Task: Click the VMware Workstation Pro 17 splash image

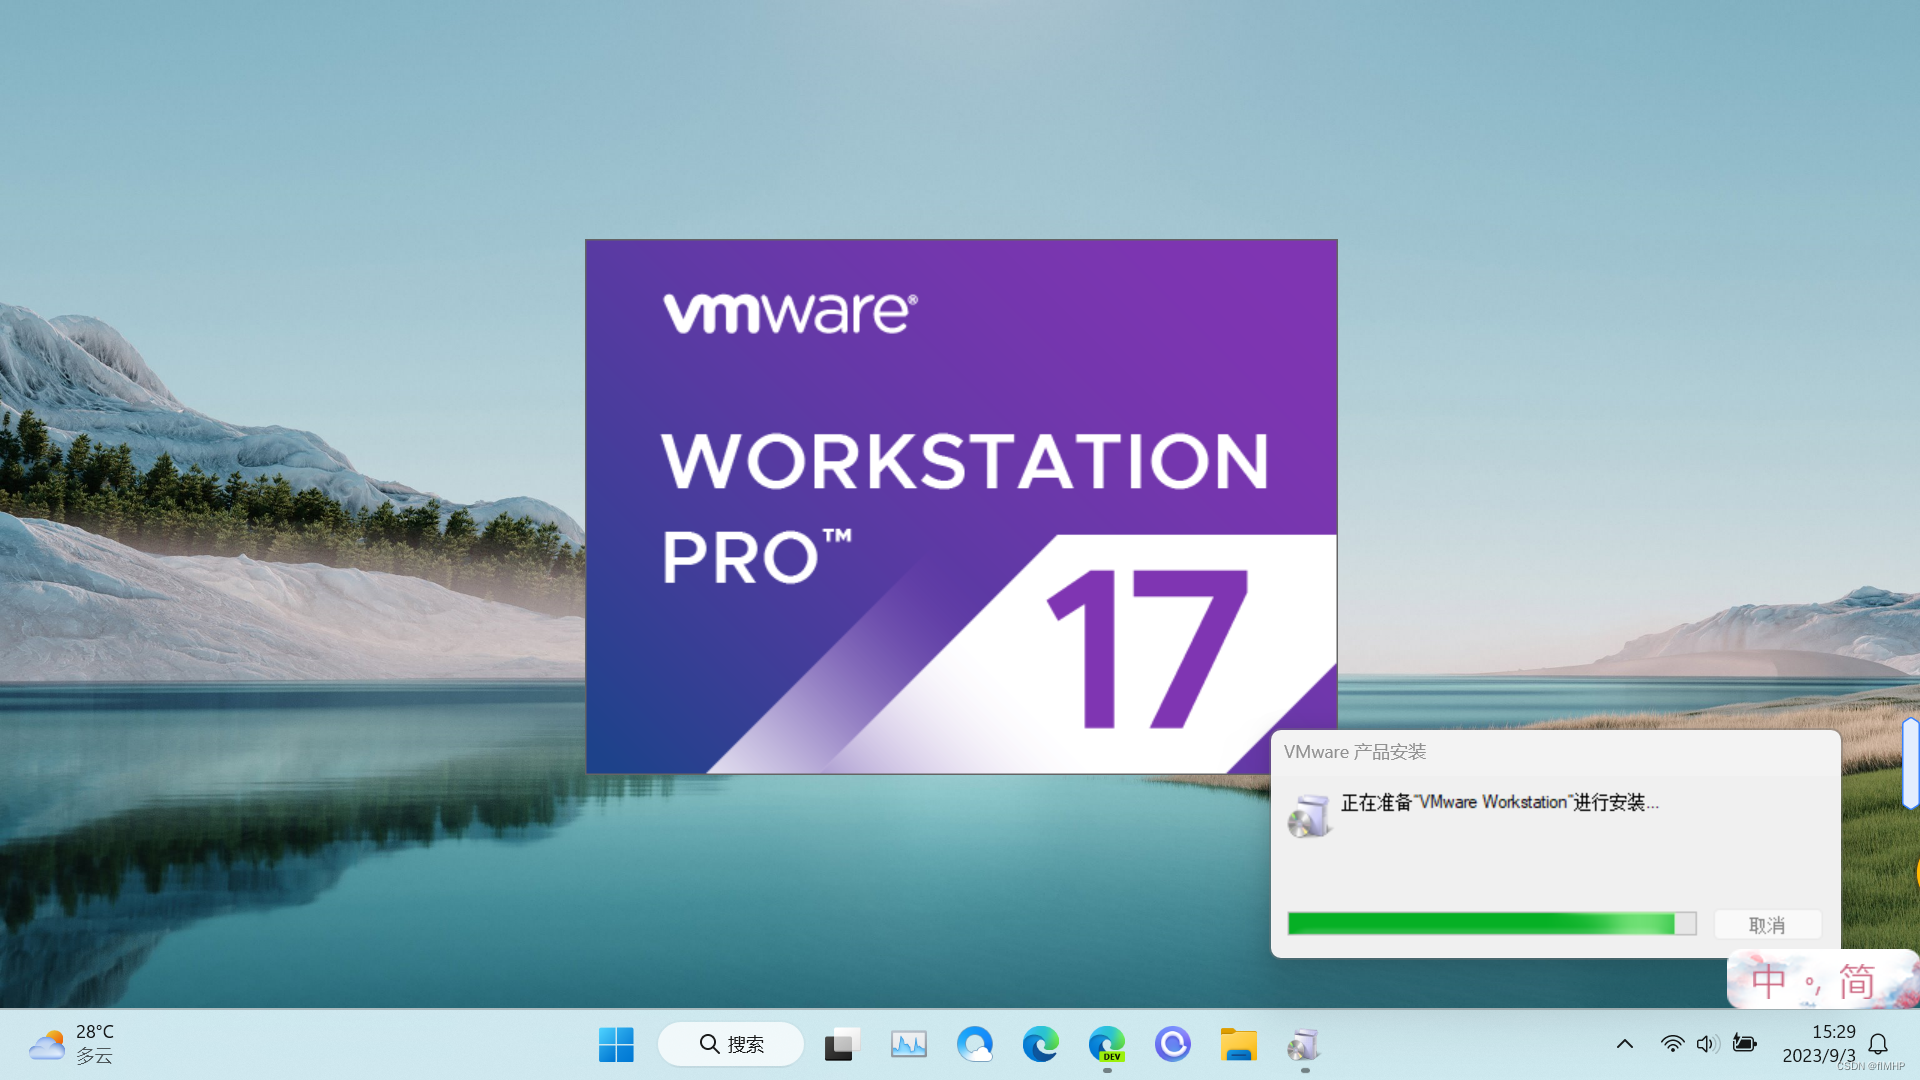Action: pos(960,506)
